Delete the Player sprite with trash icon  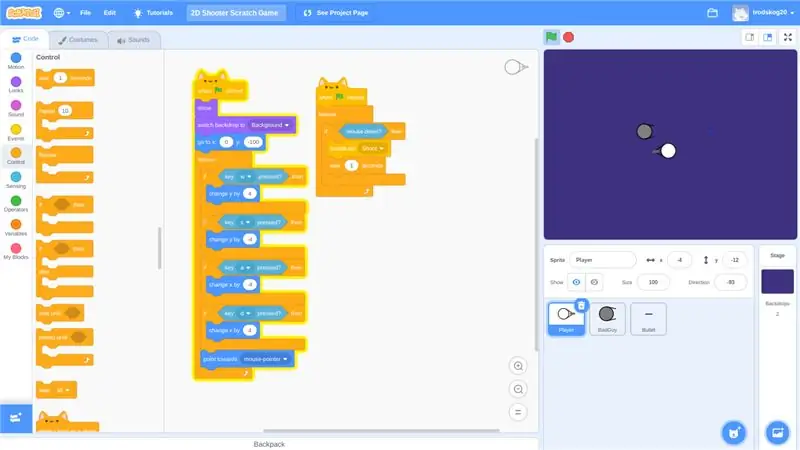point(581,305)
